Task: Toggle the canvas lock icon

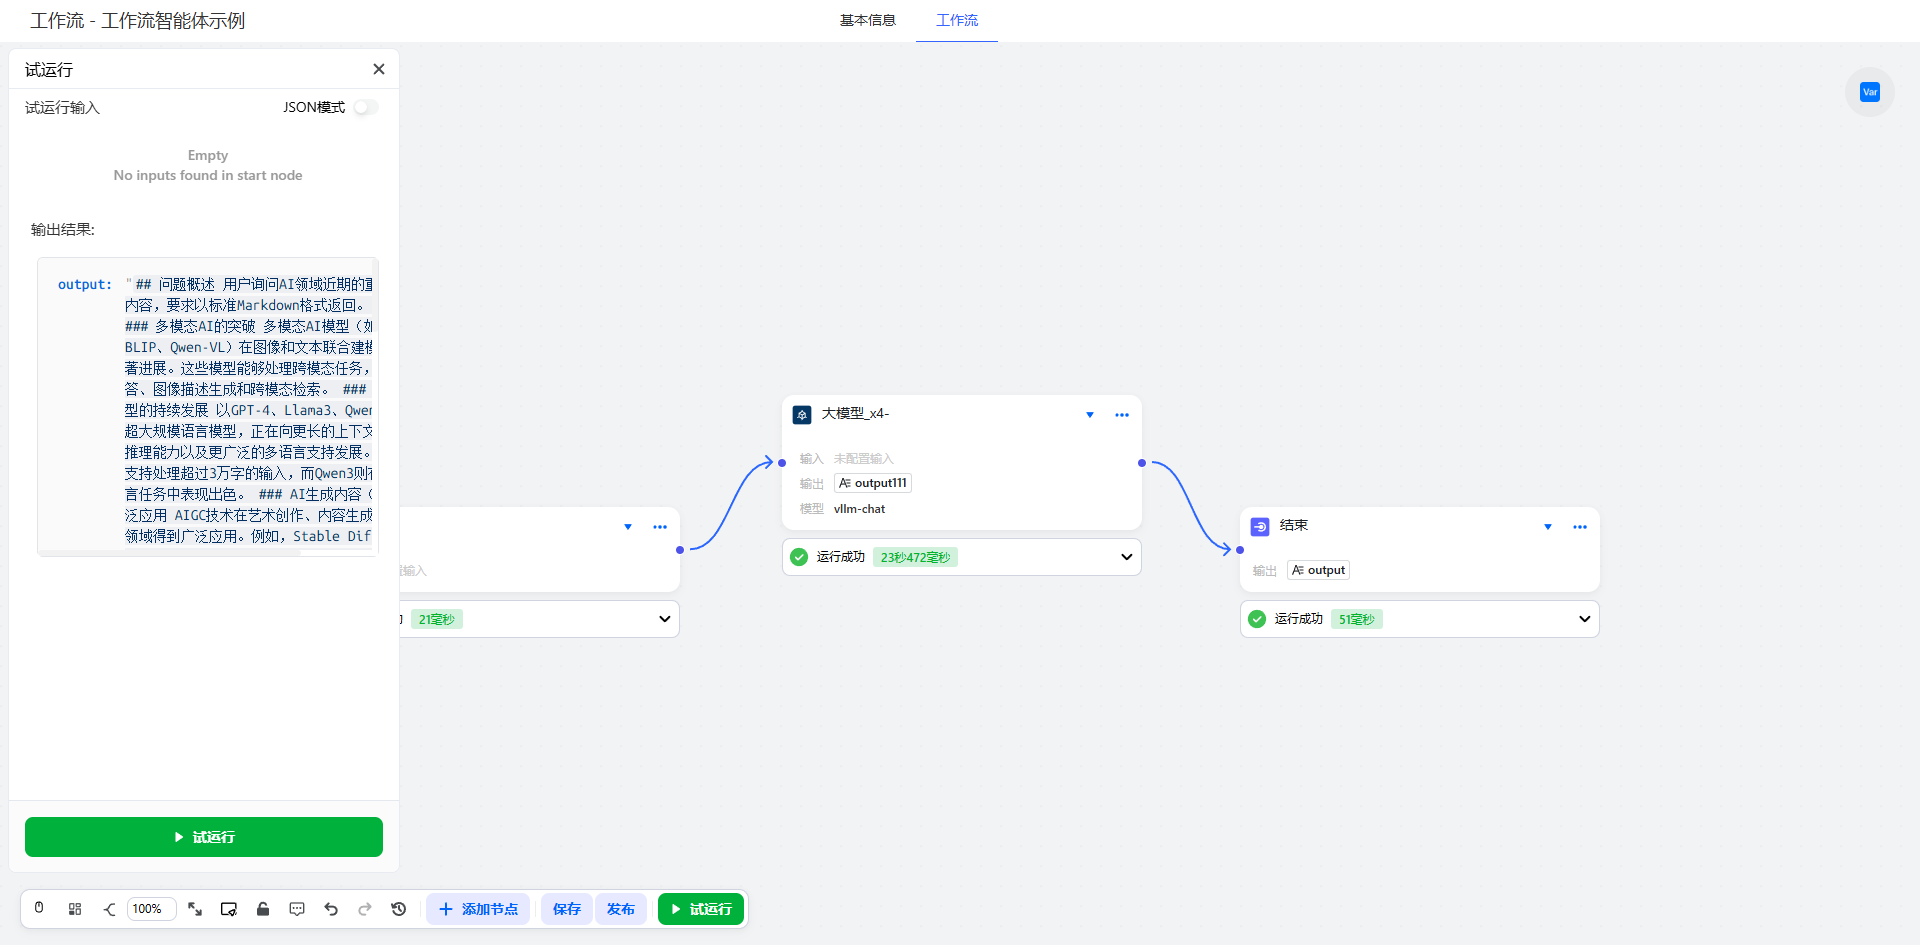Action: (x=263, y=909)
